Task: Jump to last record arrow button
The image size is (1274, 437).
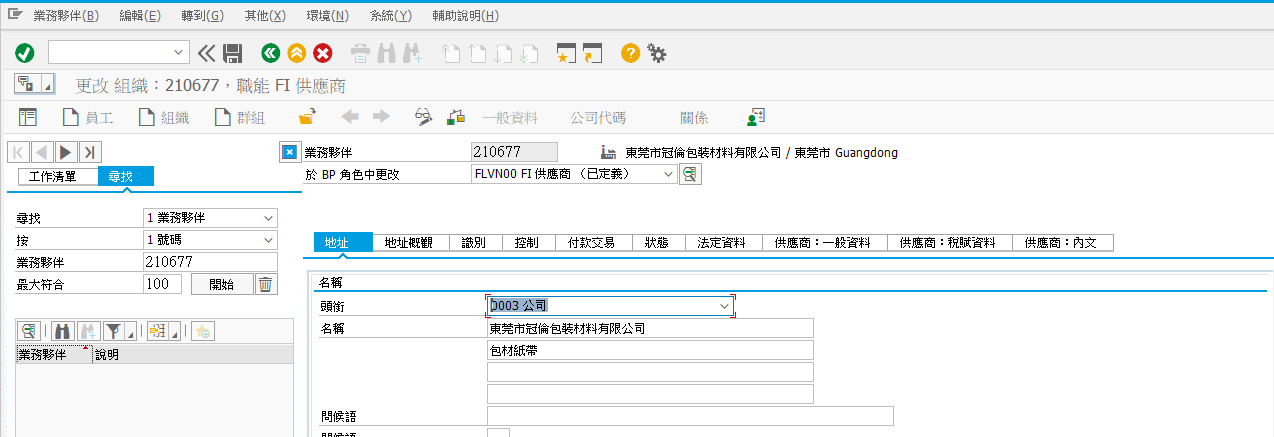Action: click(x=90, y=152)
